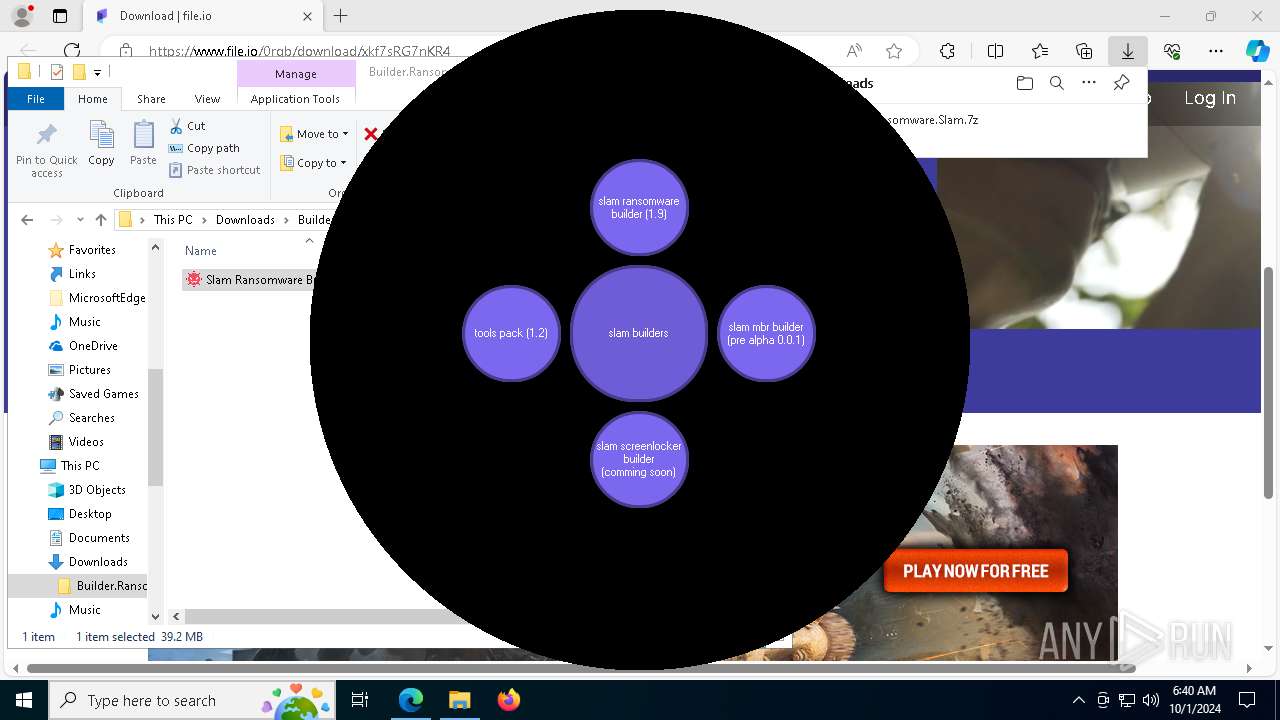Switch to the Home ribbon tab

(x=93, y=99)
